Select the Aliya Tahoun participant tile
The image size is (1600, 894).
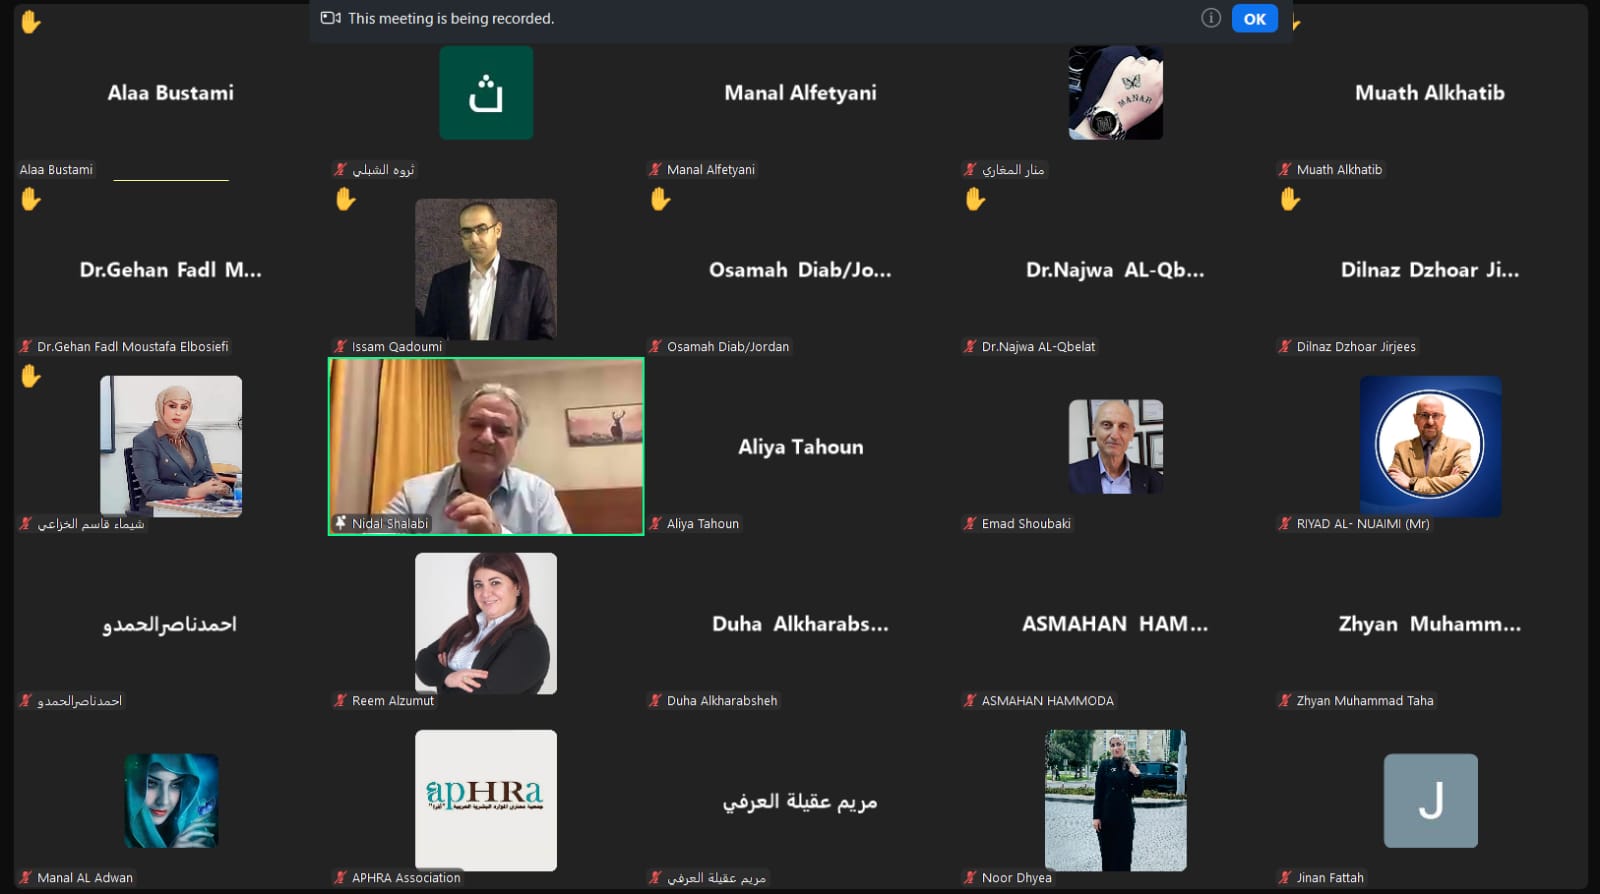point(801,446)
